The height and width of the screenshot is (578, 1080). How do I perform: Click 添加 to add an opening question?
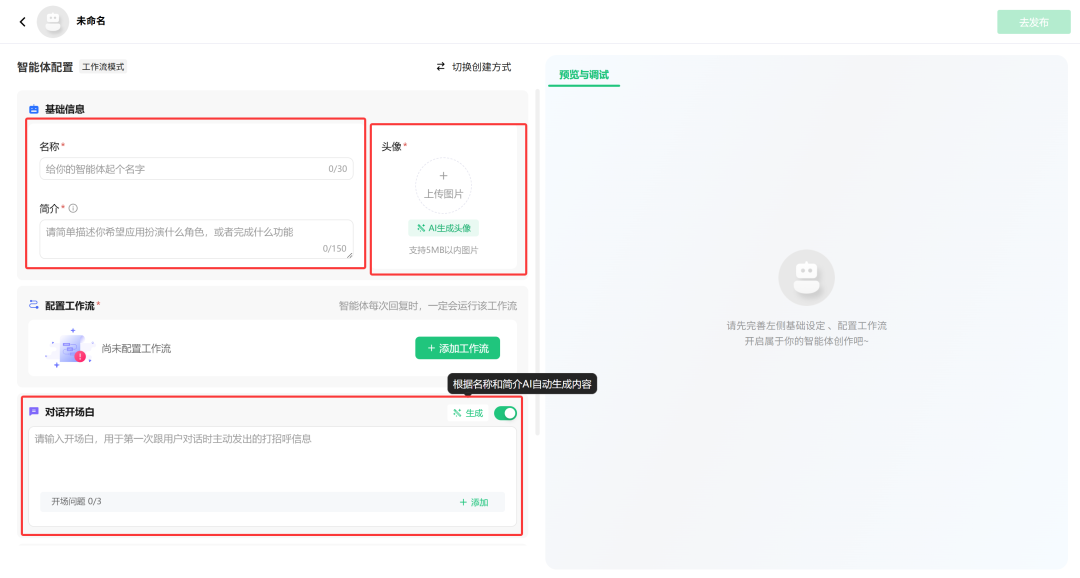[x=474, y=502]
